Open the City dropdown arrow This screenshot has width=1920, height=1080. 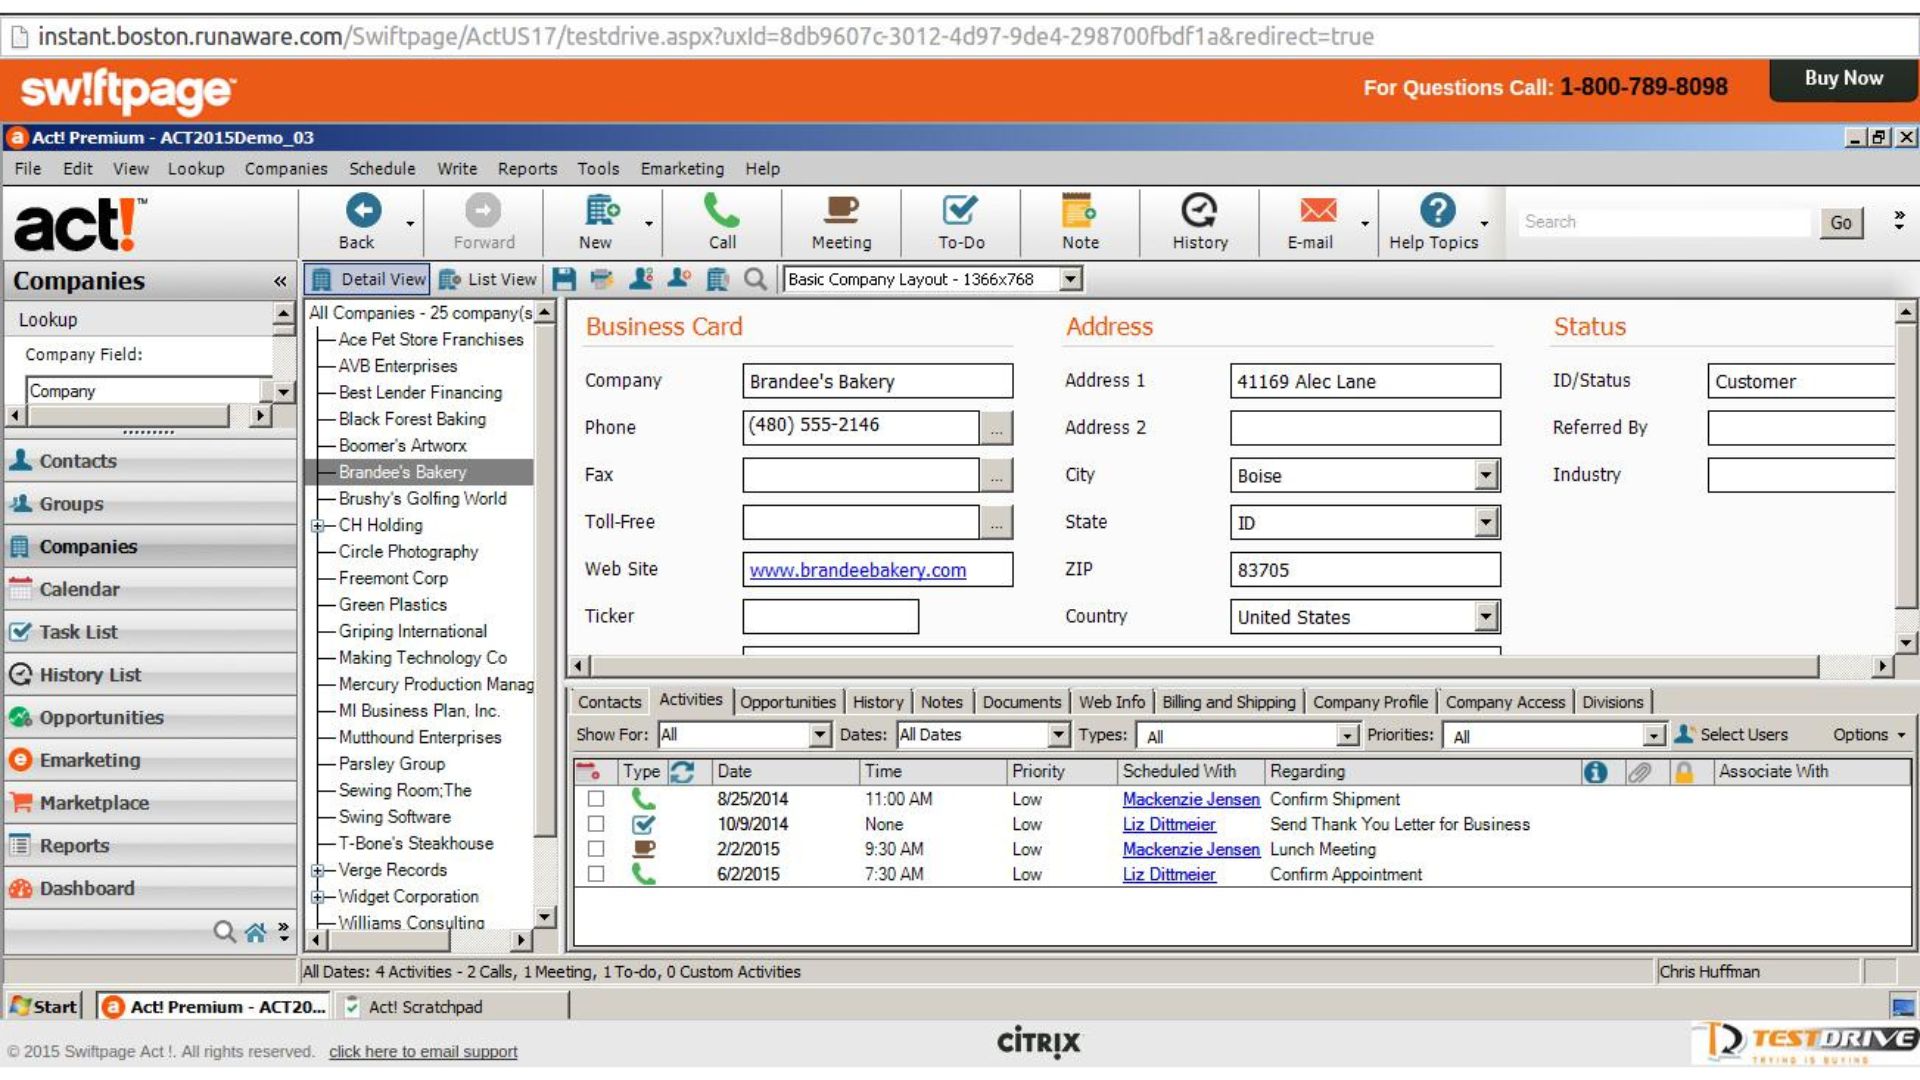(x=1487, y=476)
